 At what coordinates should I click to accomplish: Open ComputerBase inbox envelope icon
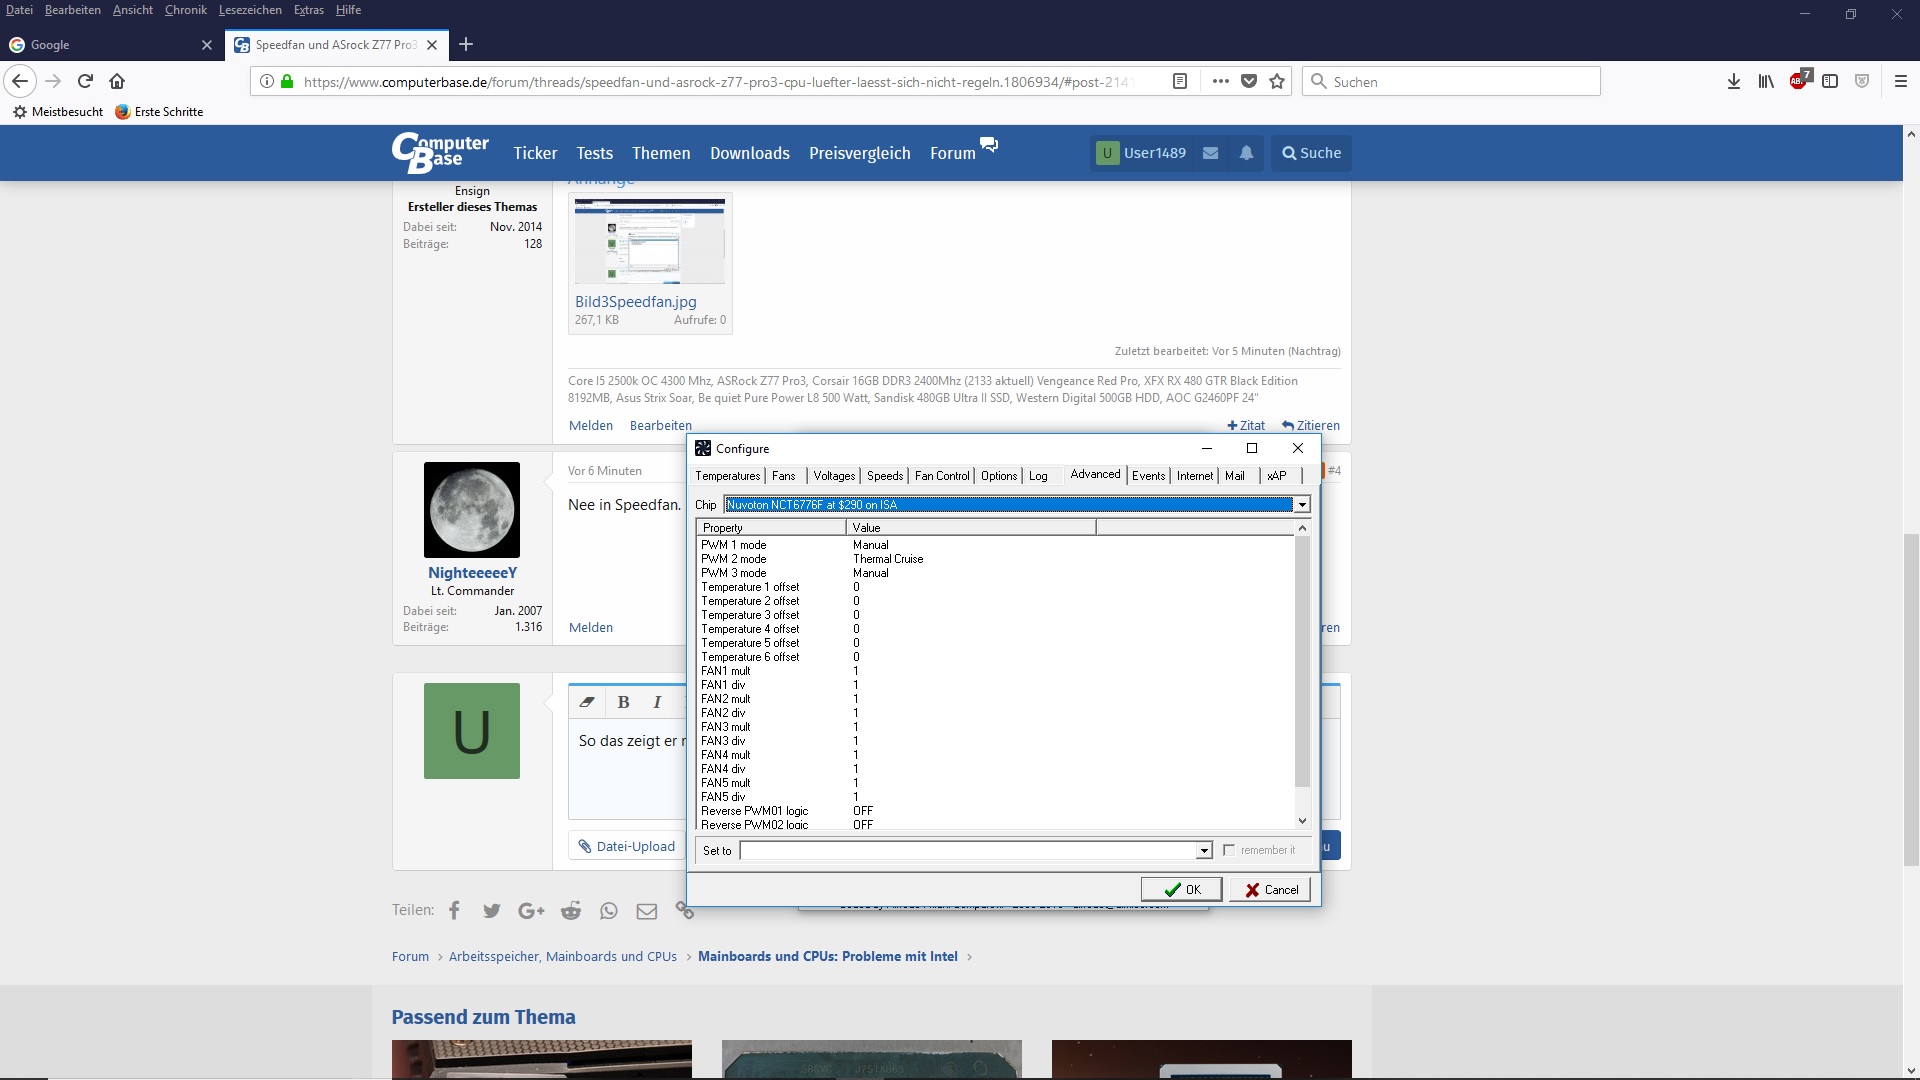[x=1210, y=153]
